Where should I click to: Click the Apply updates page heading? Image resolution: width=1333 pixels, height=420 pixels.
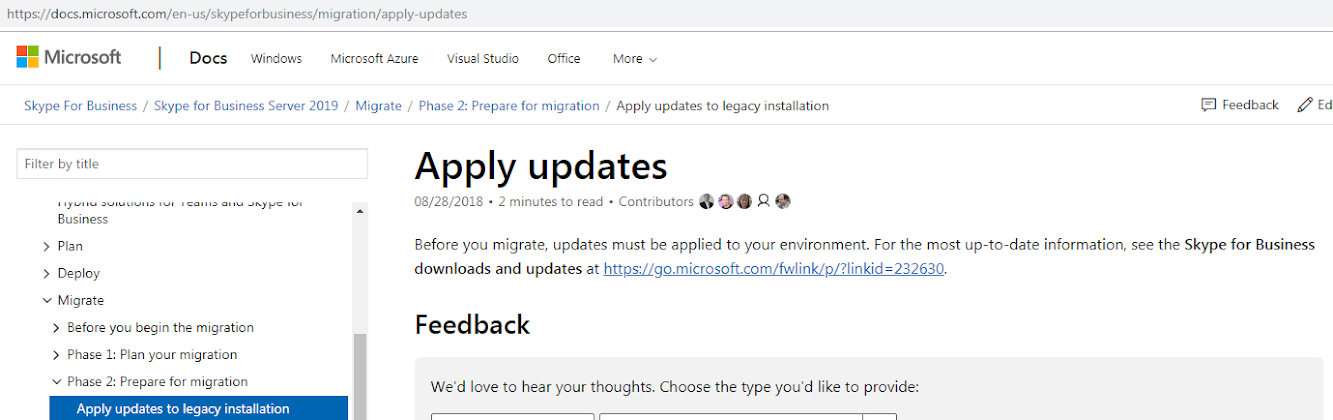pos(541,165)
